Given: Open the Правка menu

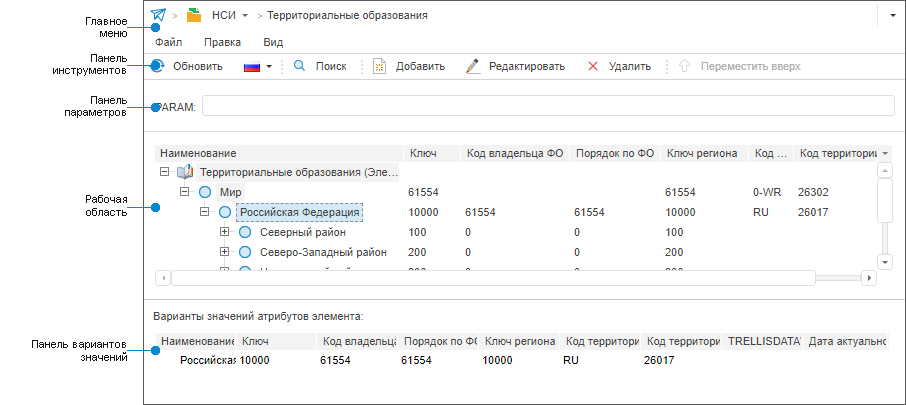Looking at the screenshot, I should [x=222, y=42].
